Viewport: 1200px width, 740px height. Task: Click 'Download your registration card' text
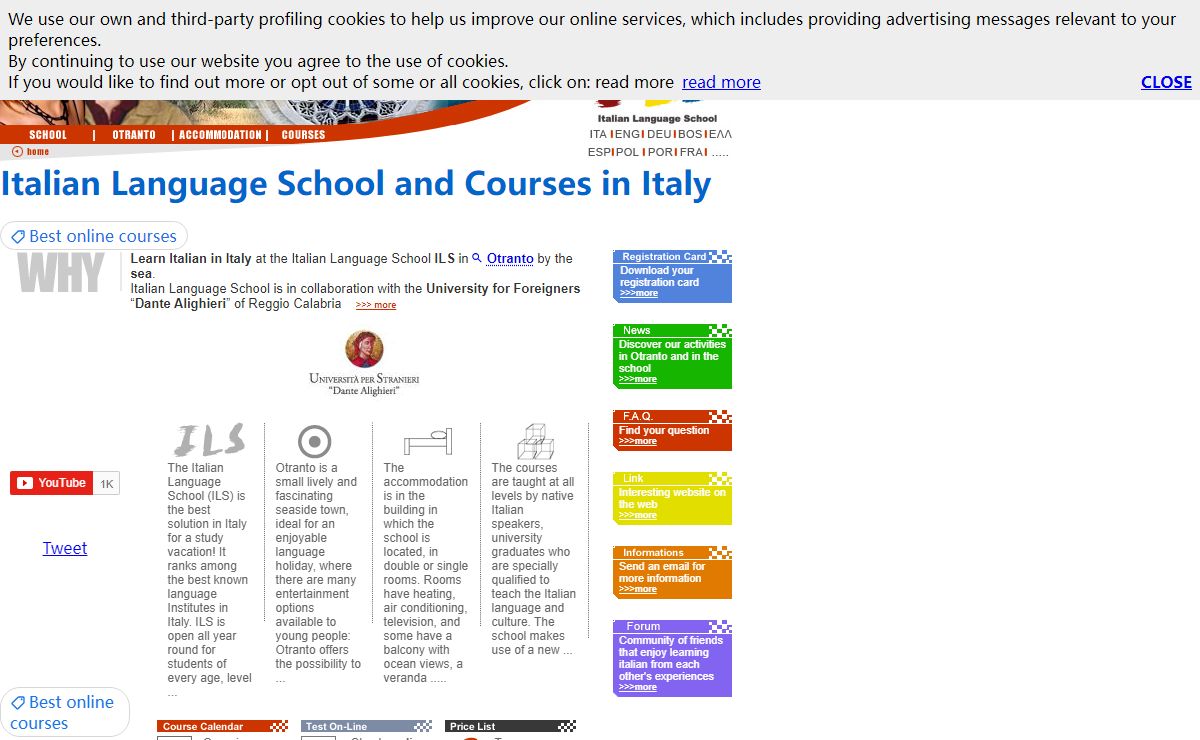tap(659, 276)
